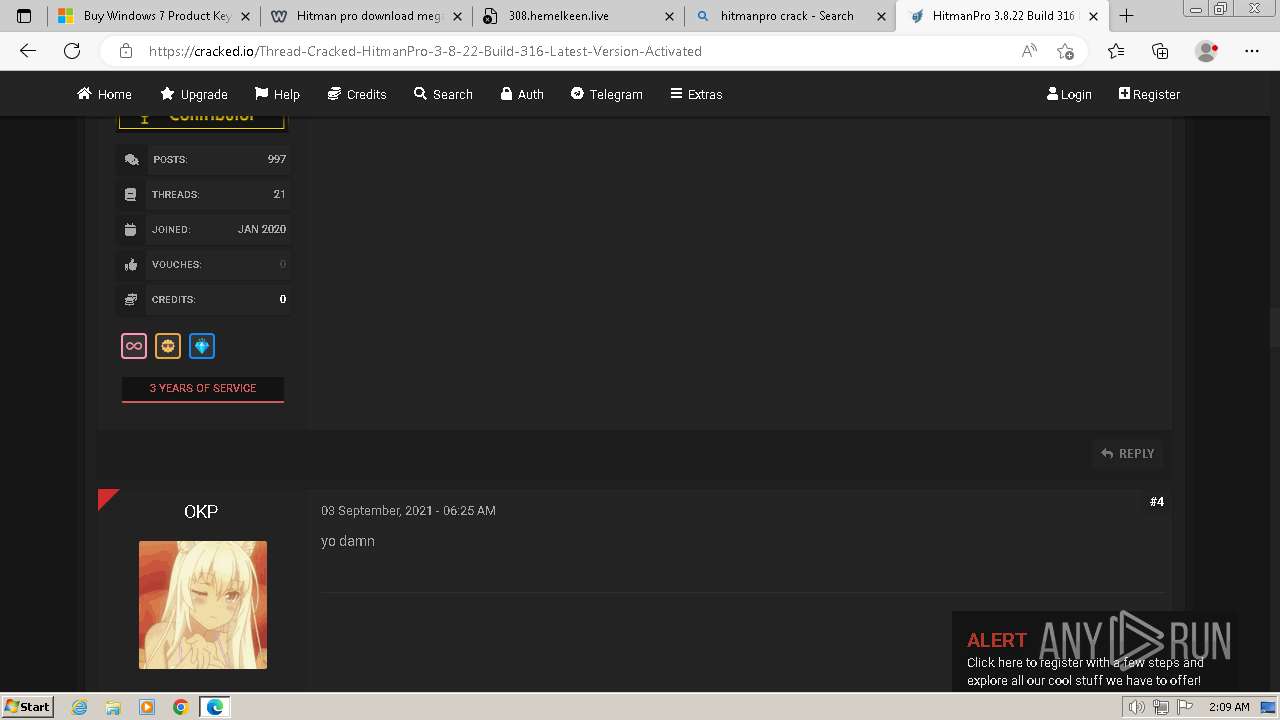Image resolution: width=1280 pixels, height=720 pixels.
Task: Expand the Extras menu
Action: (696, 94)
